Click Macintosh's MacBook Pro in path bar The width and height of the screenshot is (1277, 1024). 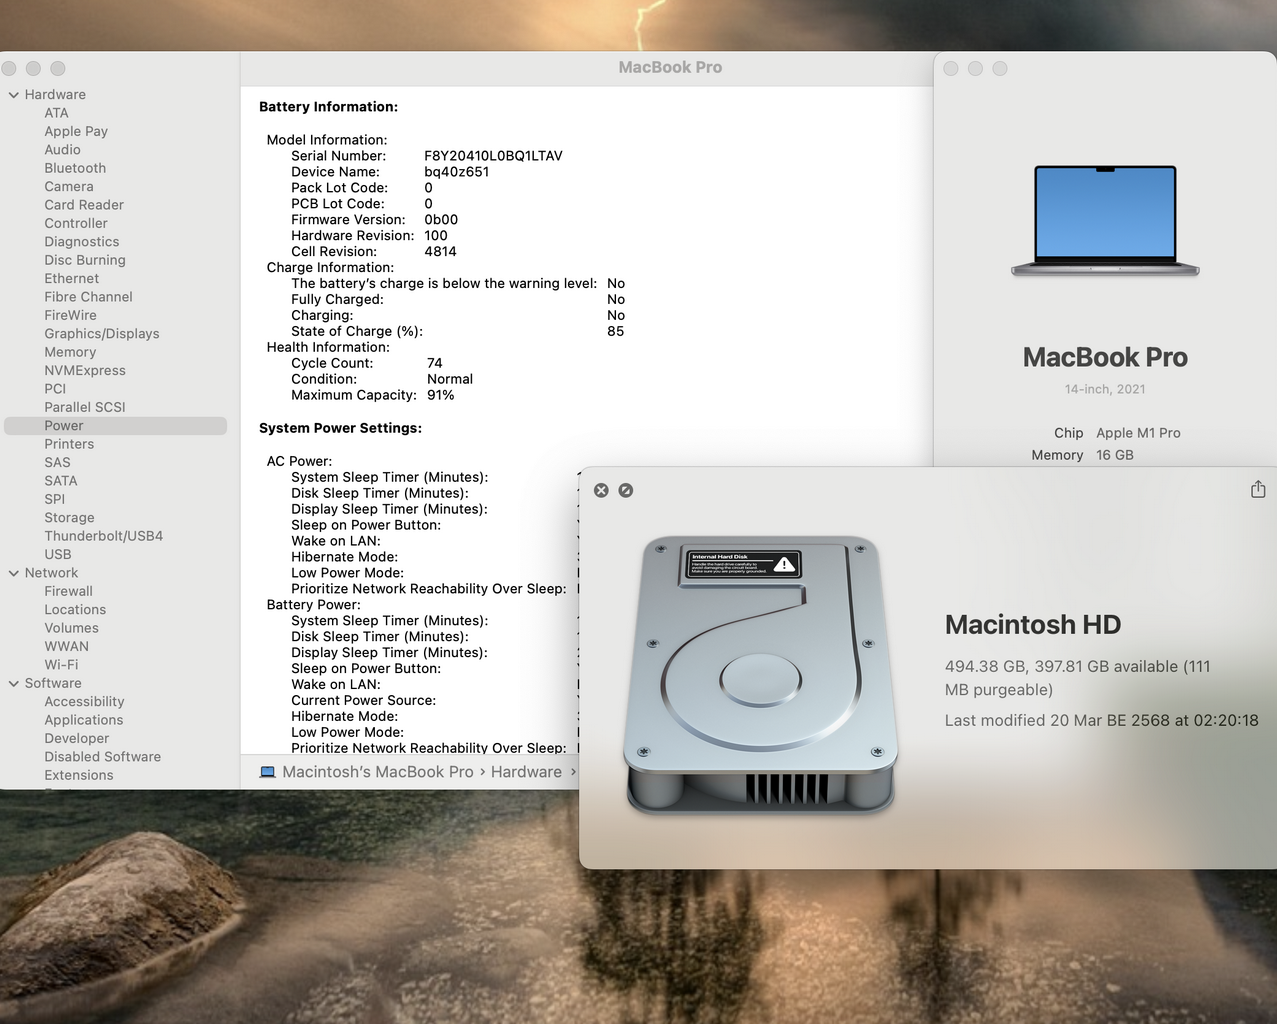[x=378, y=772]
